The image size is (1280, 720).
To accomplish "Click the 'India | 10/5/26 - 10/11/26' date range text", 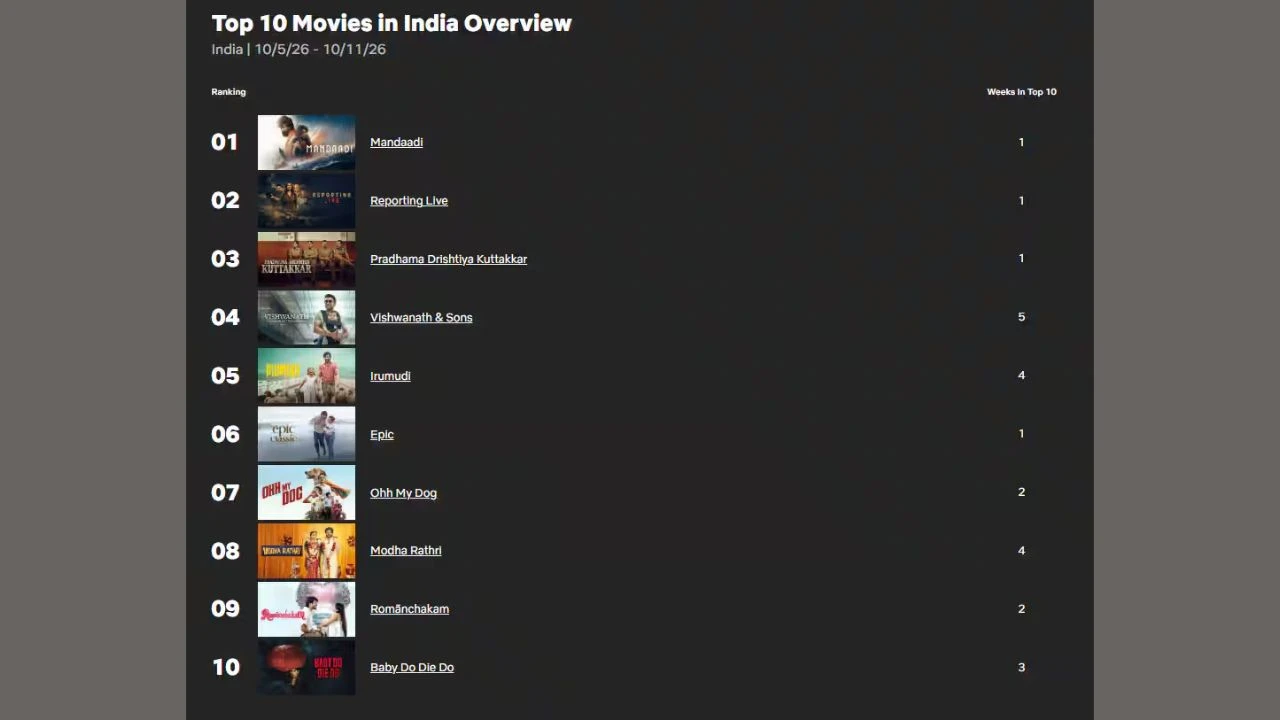I will [x=298, y=49].
